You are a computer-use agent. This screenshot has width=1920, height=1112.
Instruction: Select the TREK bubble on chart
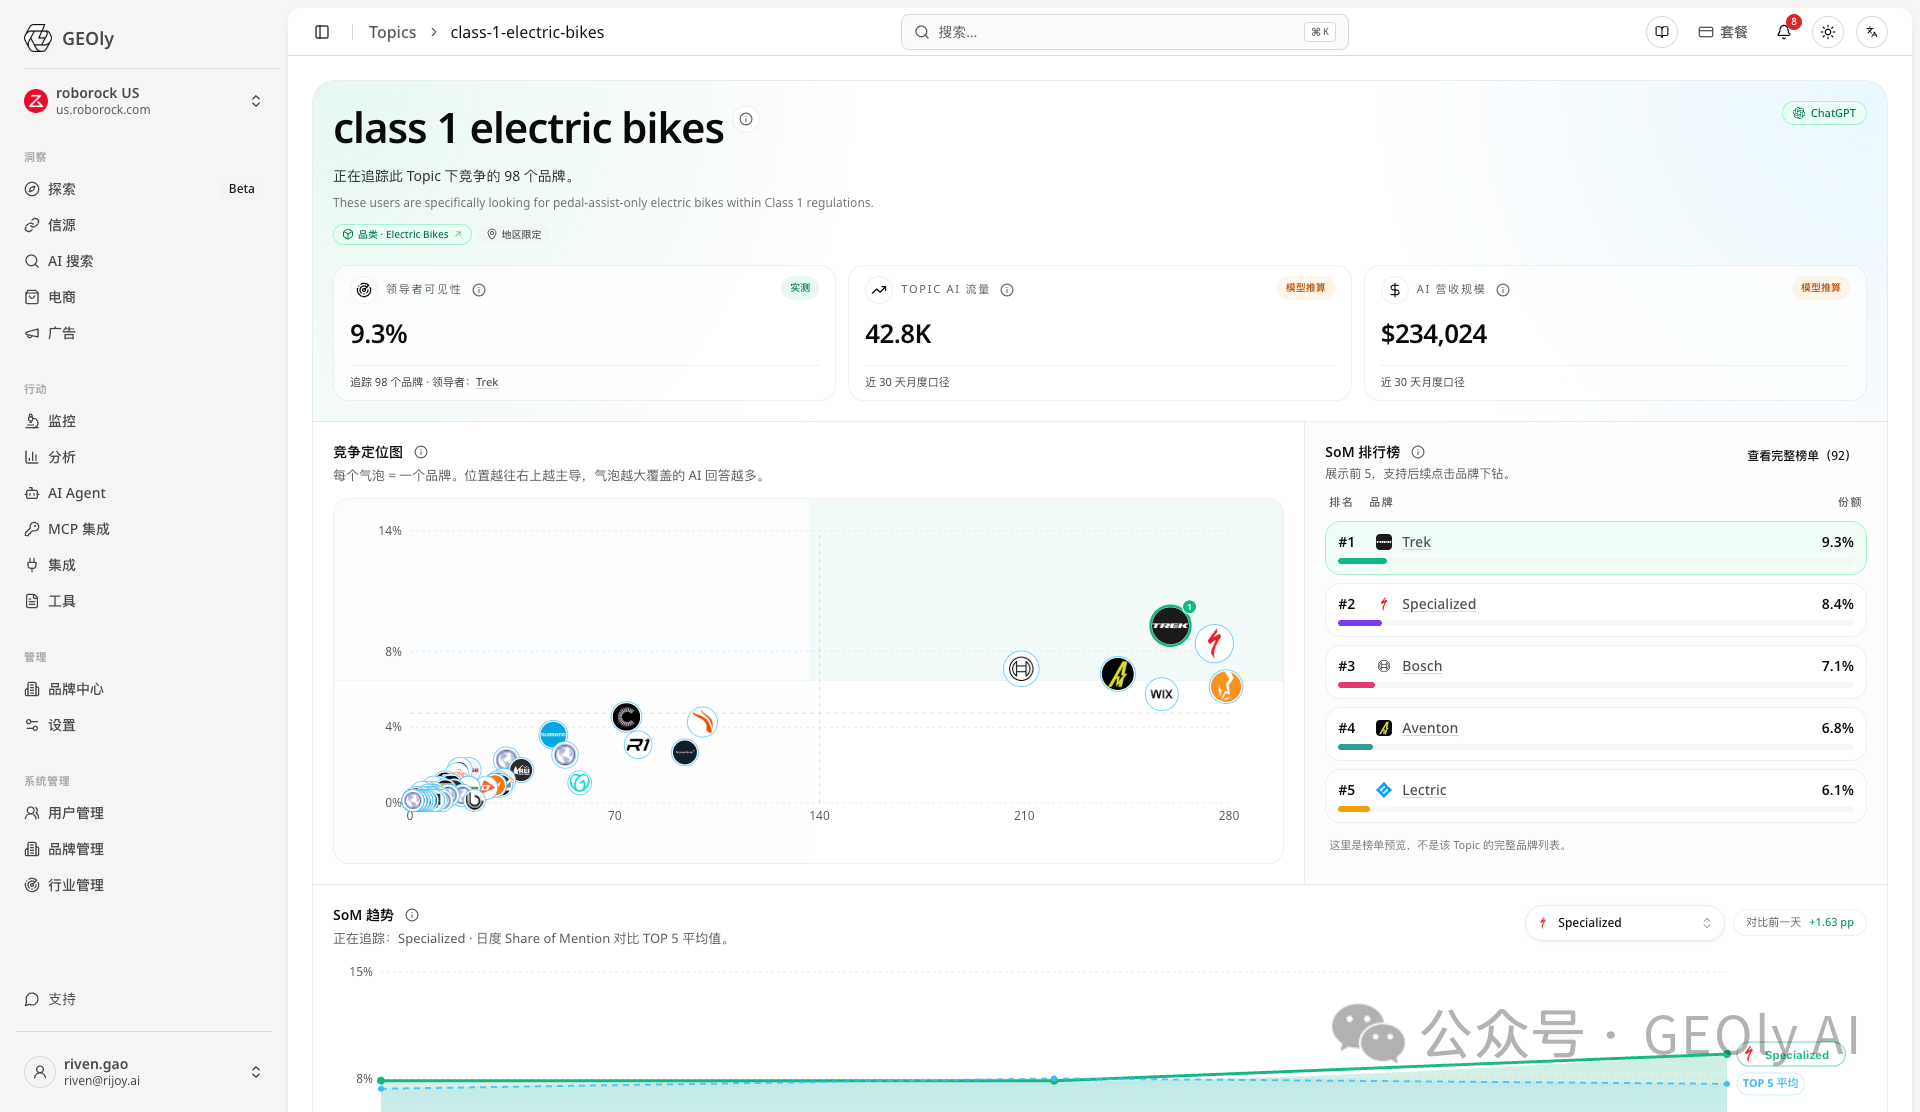click(1170, 626)
